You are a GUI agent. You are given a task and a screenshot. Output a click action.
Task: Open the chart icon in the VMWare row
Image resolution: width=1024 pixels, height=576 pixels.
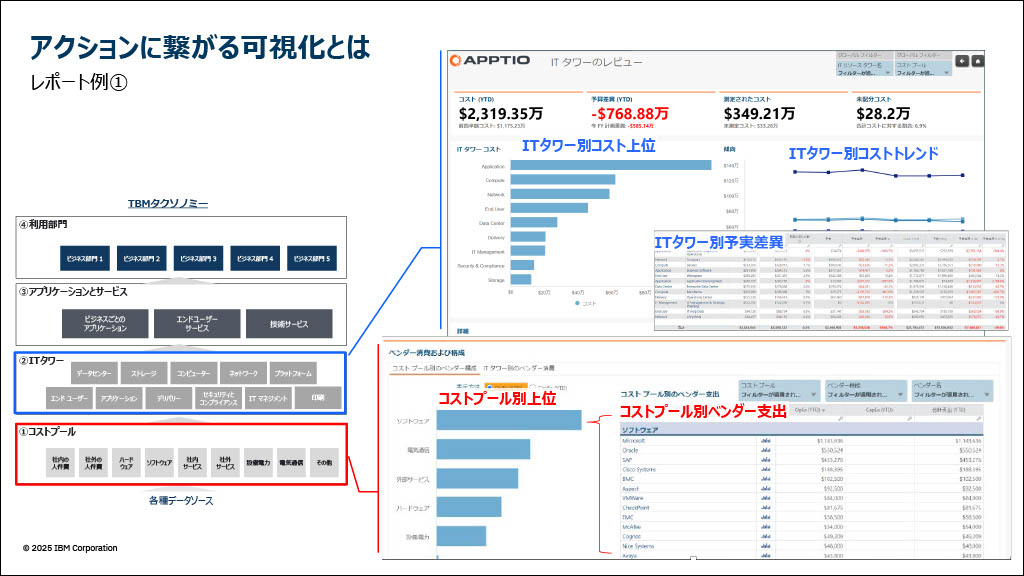[765, 498]
